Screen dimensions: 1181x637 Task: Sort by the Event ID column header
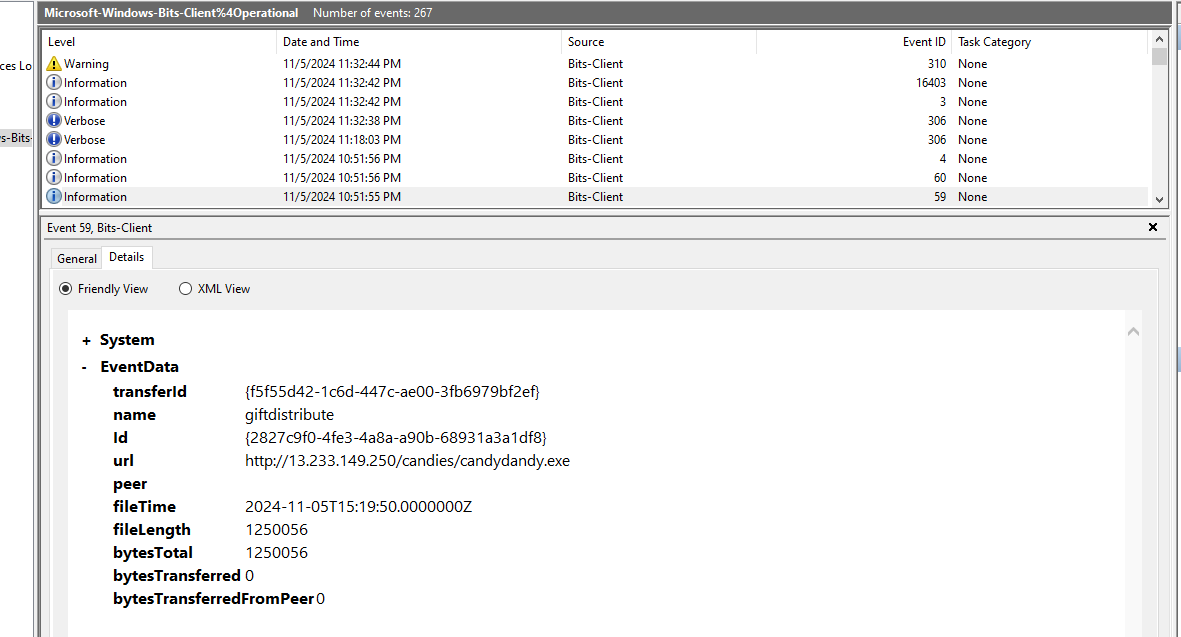point(853,42)
